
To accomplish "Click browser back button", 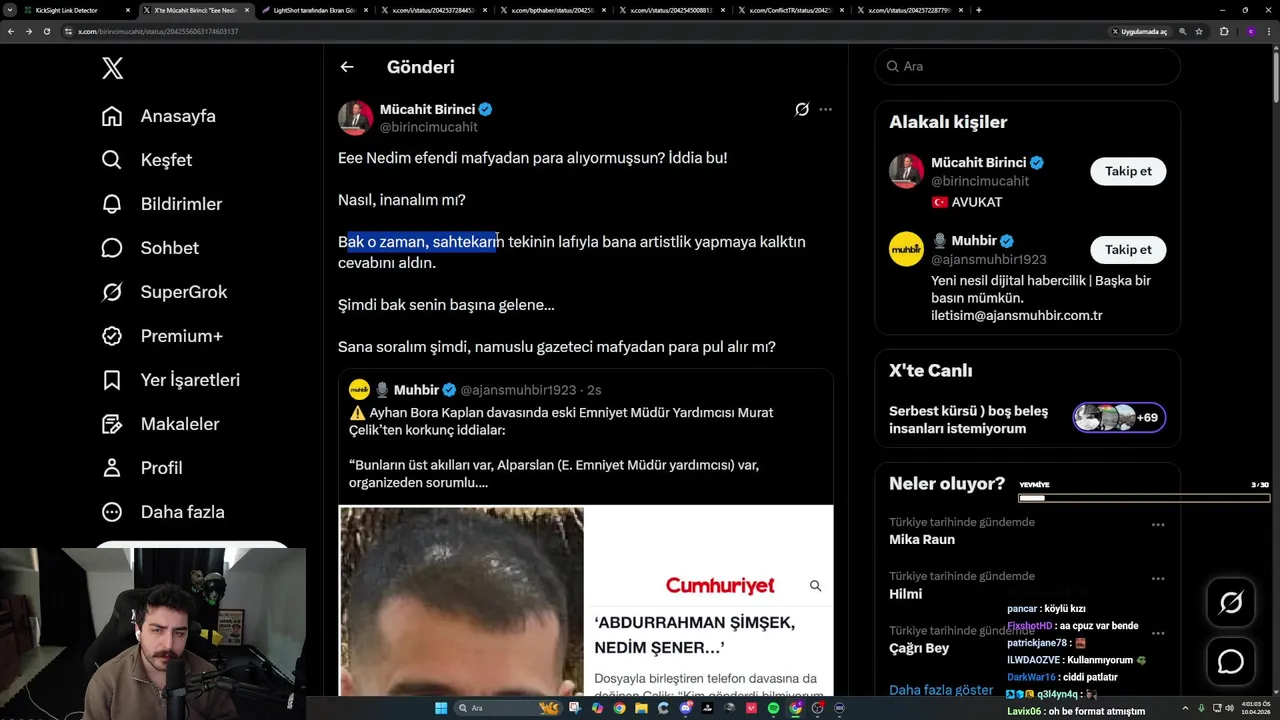I will coord(11,31).
